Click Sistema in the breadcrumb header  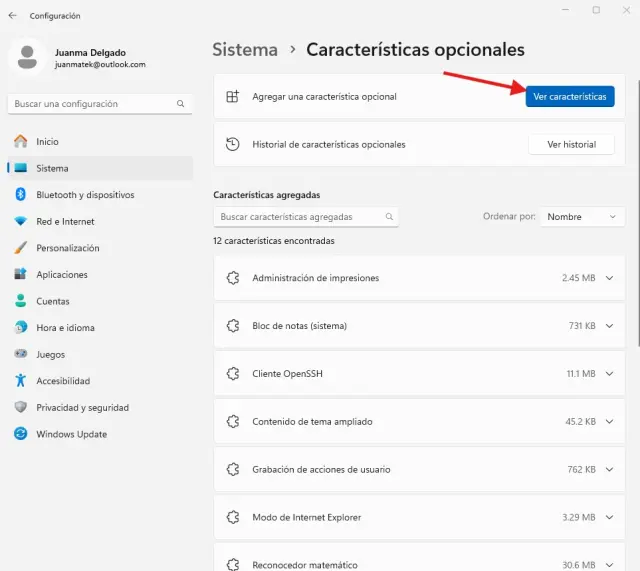[245, 49]
